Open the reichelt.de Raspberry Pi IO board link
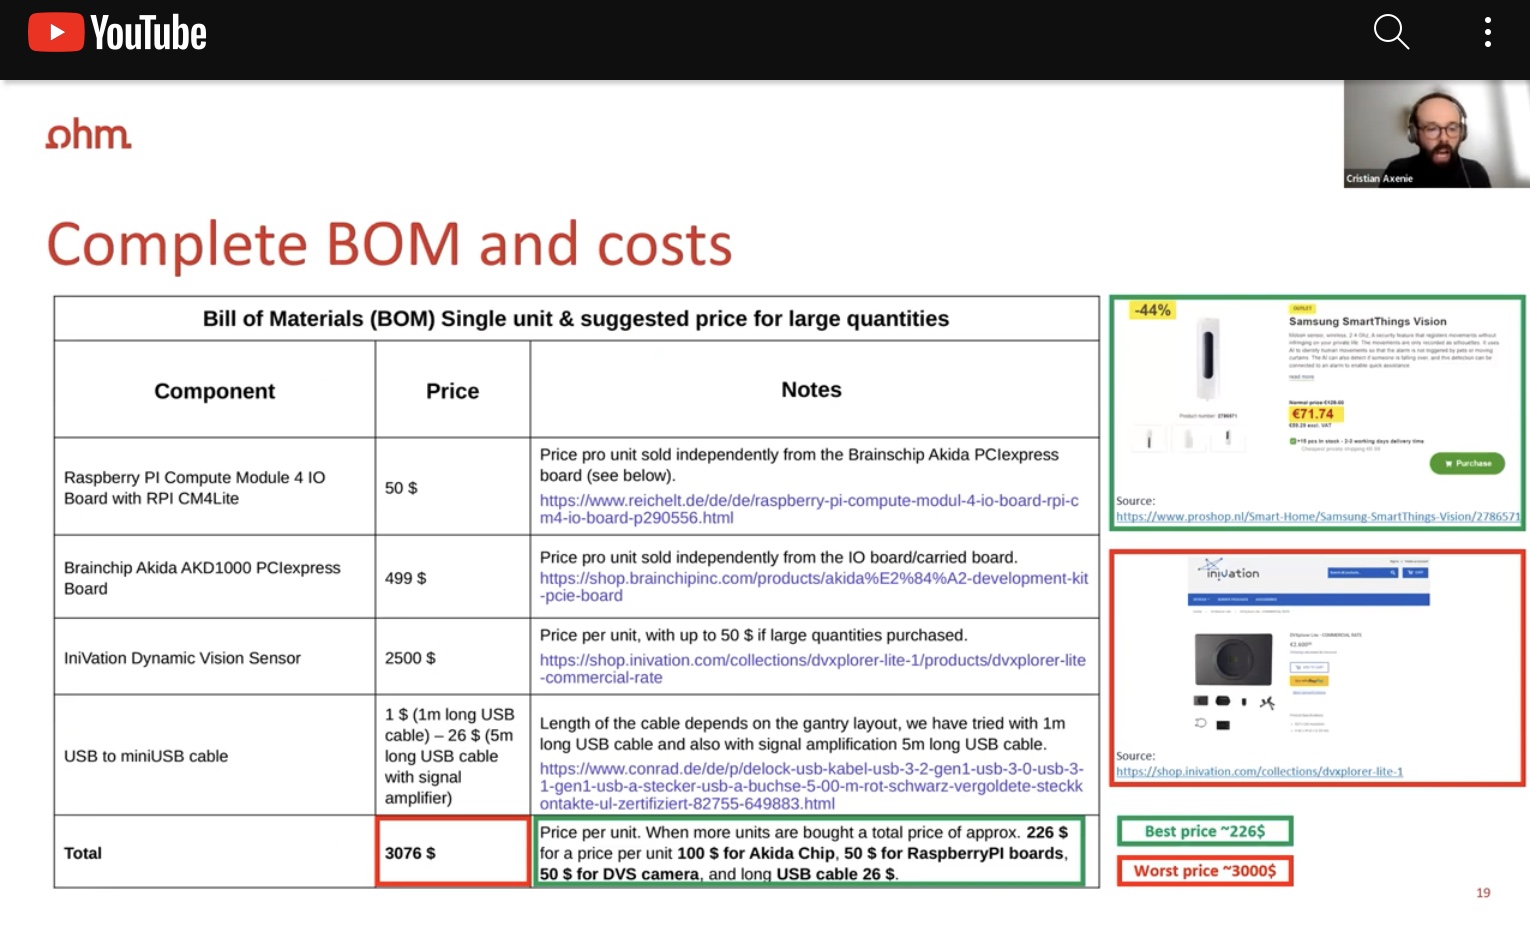This screenshot has height=937, width=1530. [809, 509]
